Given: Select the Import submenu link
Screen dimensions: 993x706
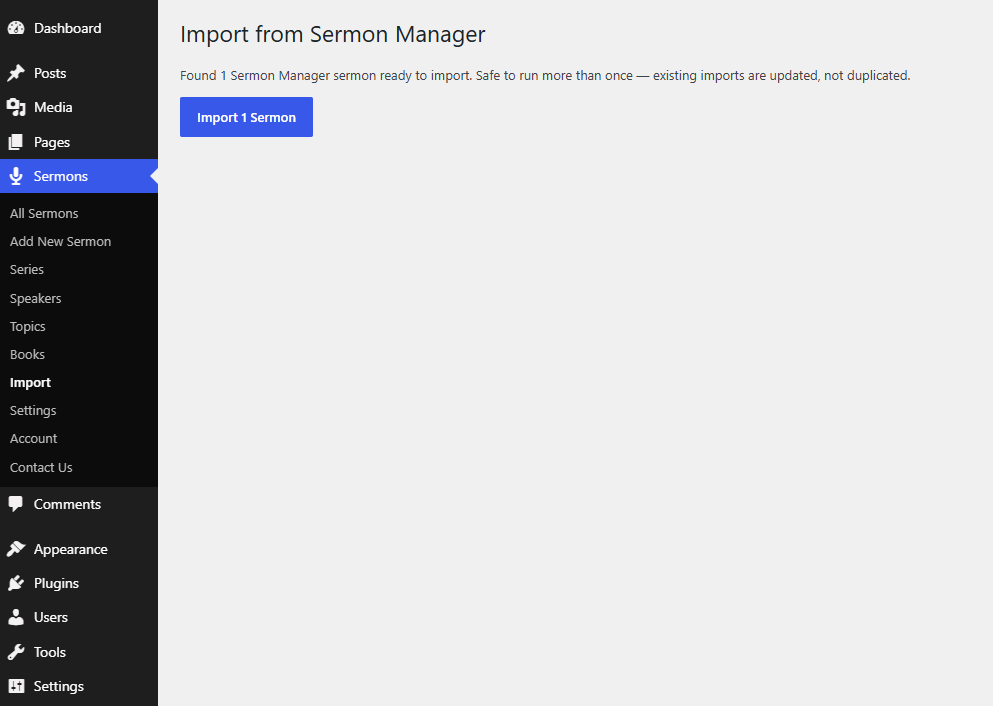Looking at the screenshot, I should (x=30, y=382).
